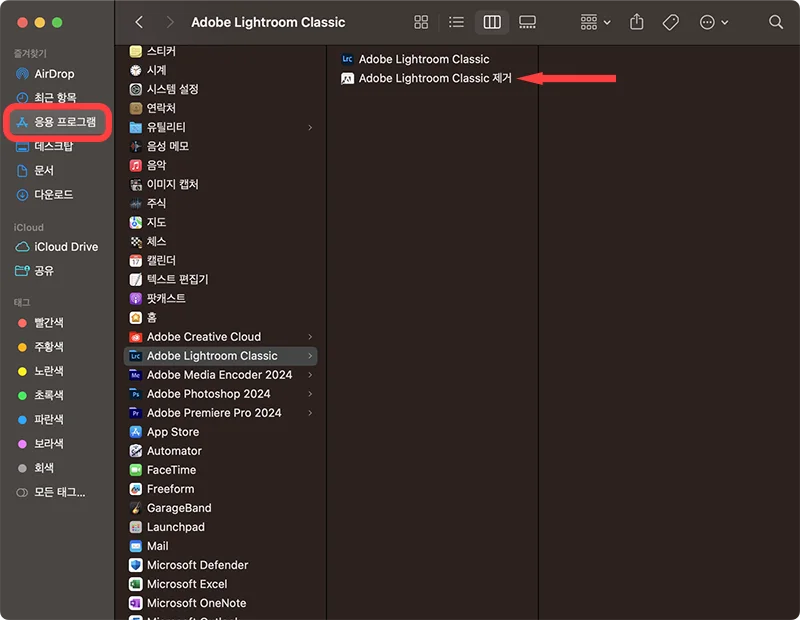
Task: Select the 회색 gray tag
Action: [x=36, y=468]
